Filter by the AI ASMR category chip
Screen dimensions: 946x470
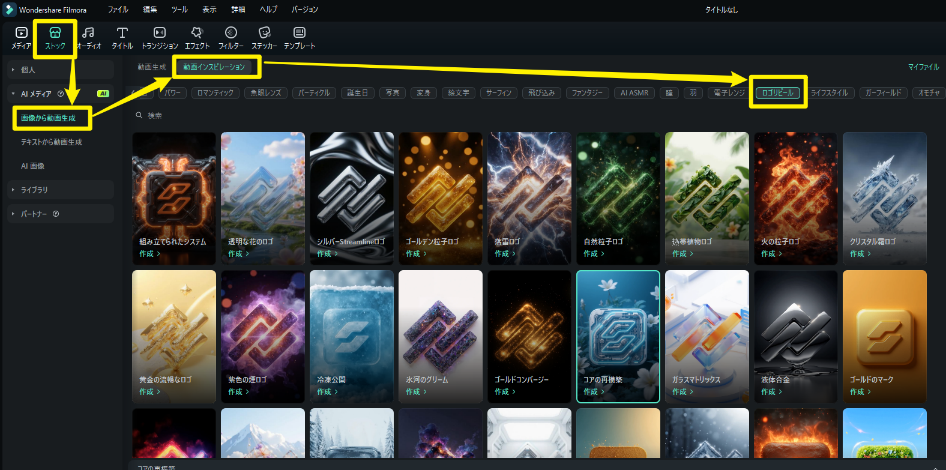point(635,93)
